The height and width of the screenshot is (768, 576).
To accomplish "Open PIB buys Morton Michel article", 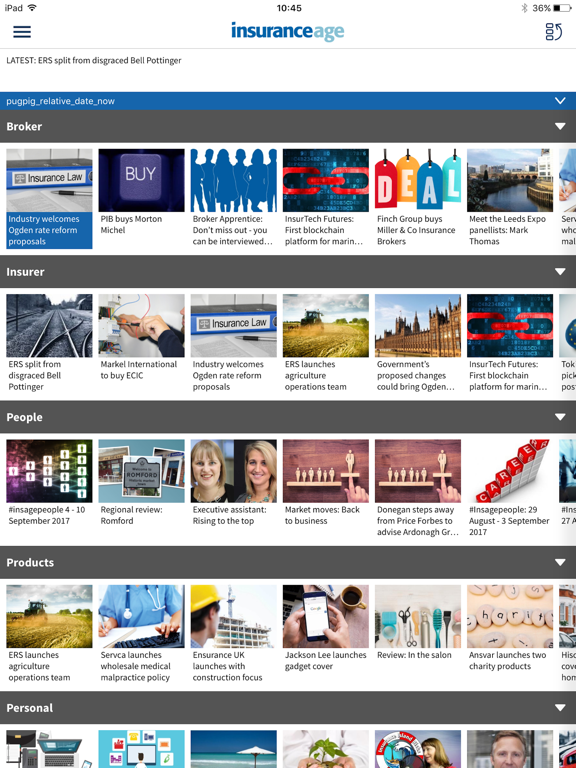I will click(x=142, y=198).
